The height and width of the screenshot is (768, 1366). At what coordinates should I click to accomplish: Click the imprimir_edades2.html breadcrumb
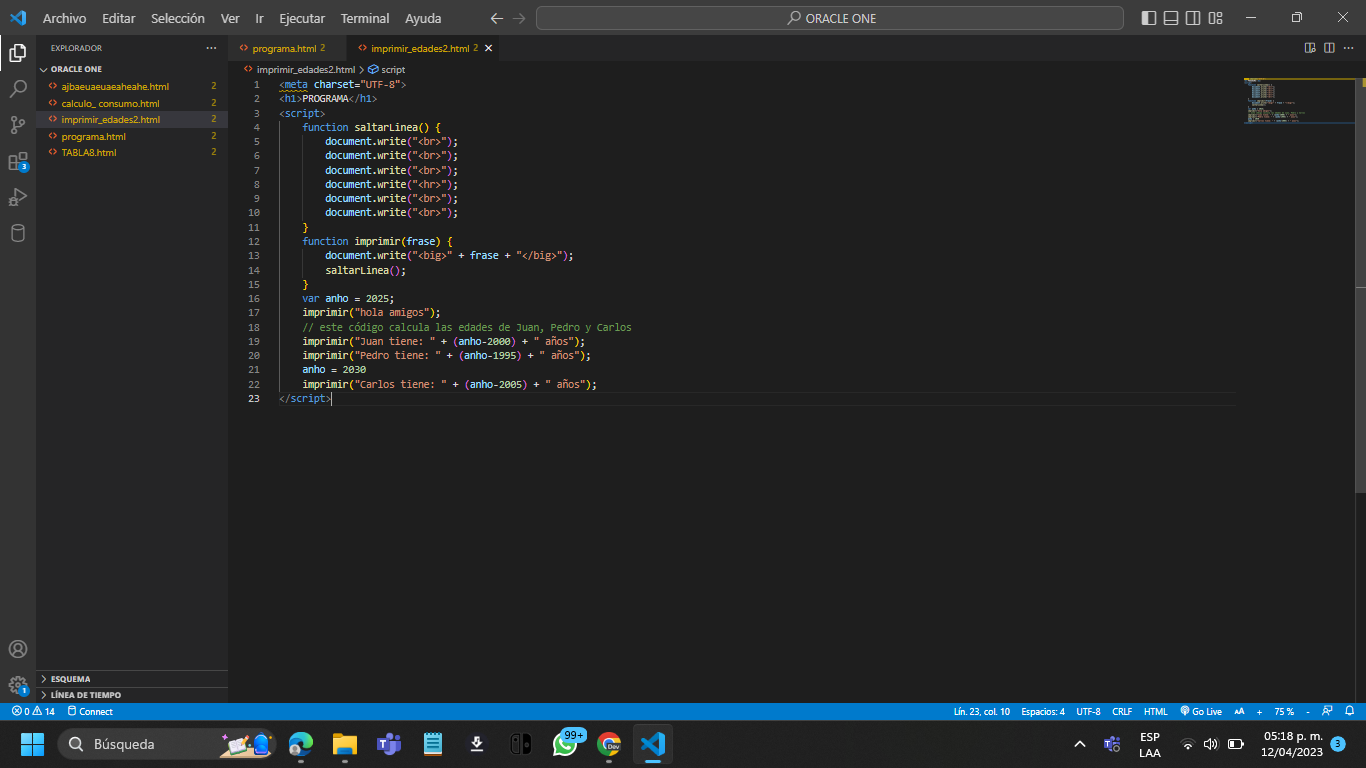click(x=299, y=70)
